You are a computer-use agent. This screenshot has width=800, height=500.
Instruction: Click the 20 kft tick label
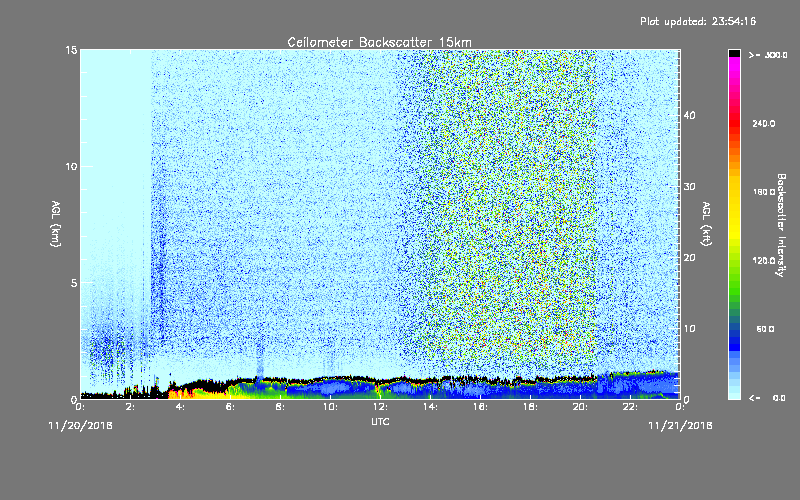click(x=689, y=258)
